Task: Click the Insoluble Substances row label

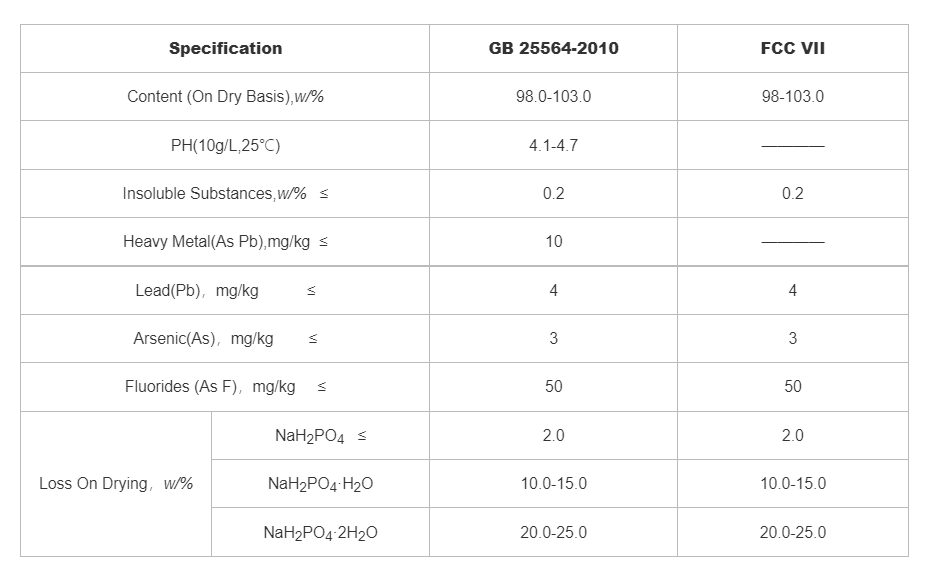Action: [225, 193]
